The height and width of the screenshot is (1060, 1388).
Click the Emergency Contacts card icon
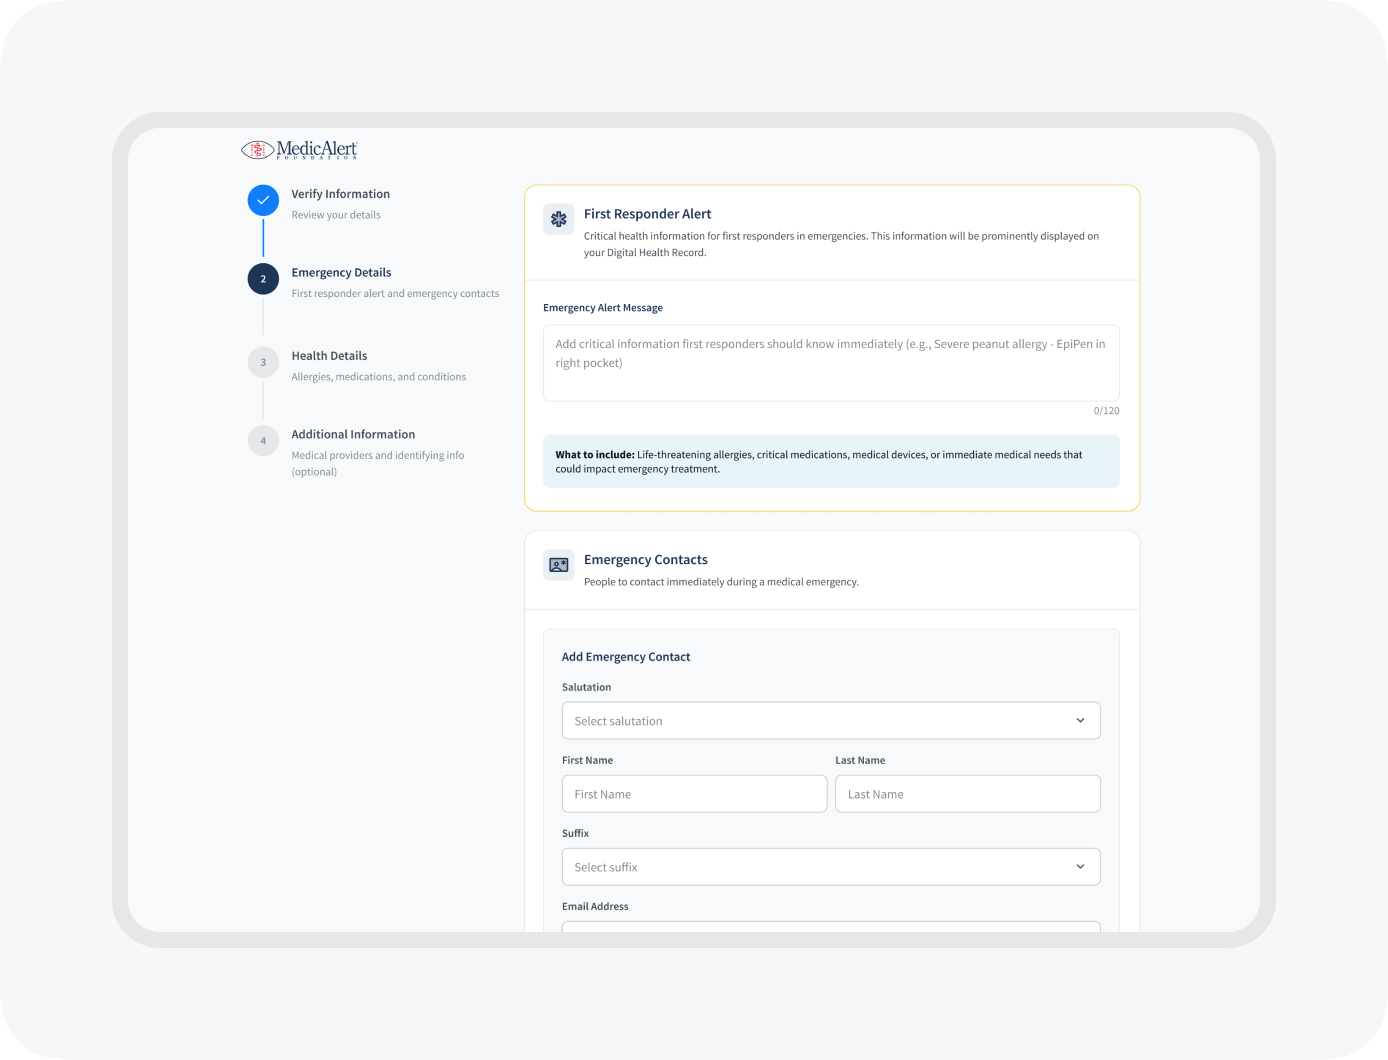pyautogui.click(x=559, y=565)
